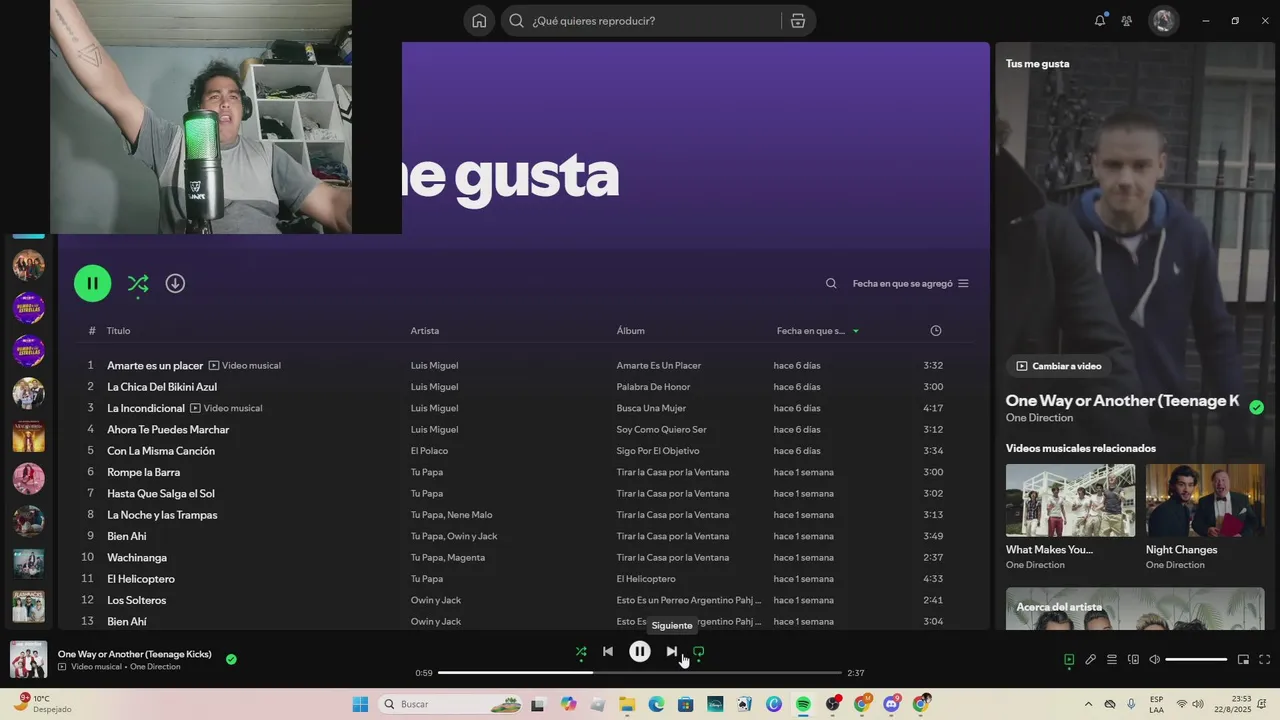The image size is (1280, 720).
Task: Click the 'Cambiar a video' button
Action: (1058, 366)
